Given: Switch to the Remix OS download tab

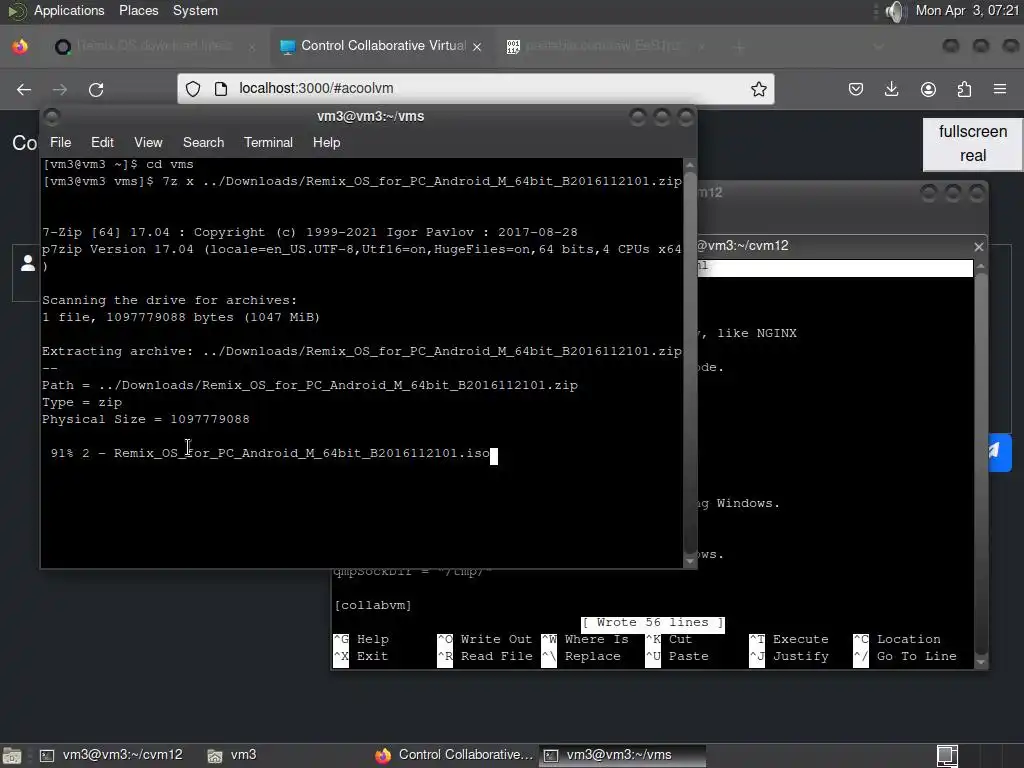Looking at the screenshot, I should [x=154, y=46].
